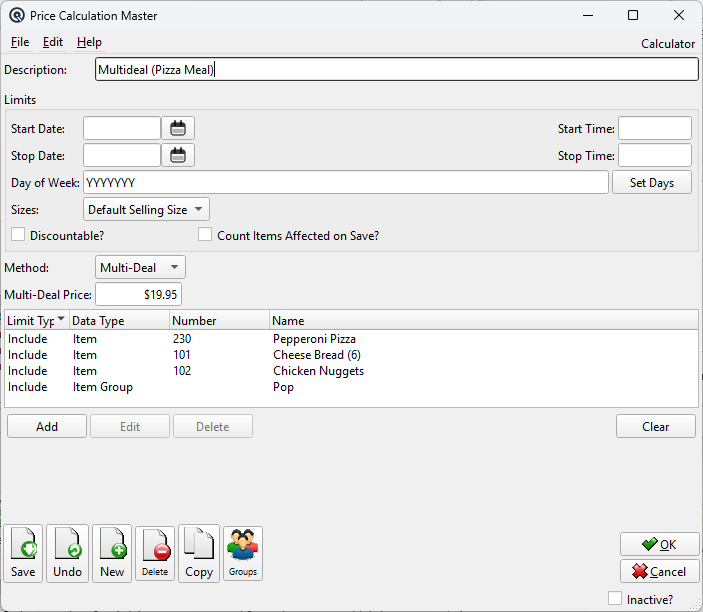Open the Calculator menu item
Viewport: 703px width, 612px height.
(668, 43)
